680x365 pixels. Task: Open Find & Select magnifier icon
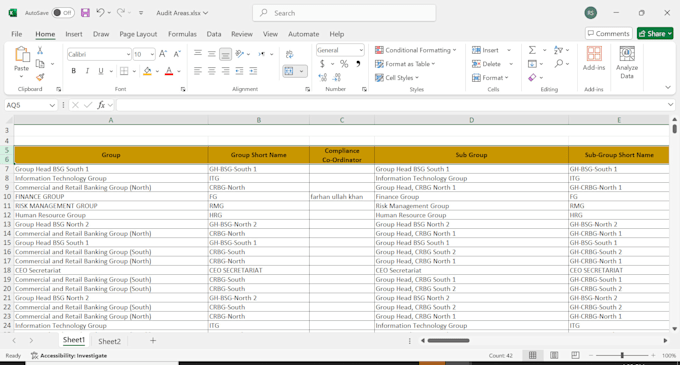pyautogui.click(x=559, y=64)
